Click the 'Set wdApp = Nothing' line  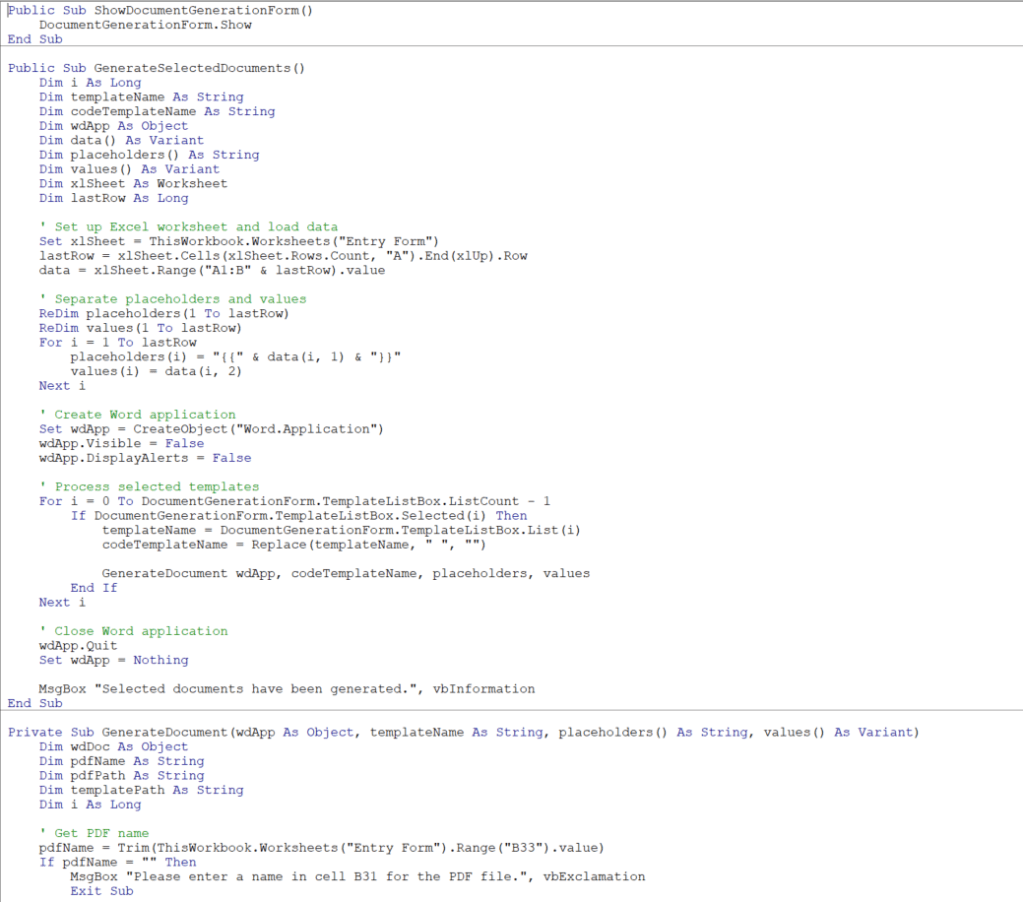113,660
